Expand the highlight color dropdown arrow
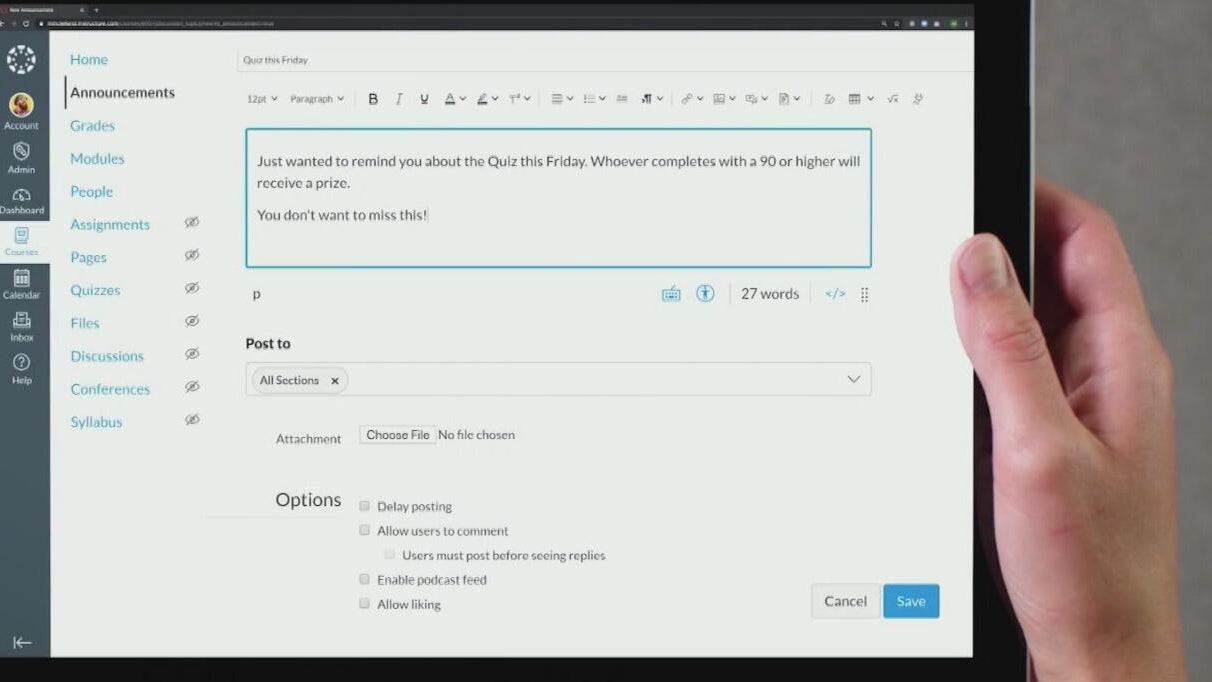 (494, 99)
